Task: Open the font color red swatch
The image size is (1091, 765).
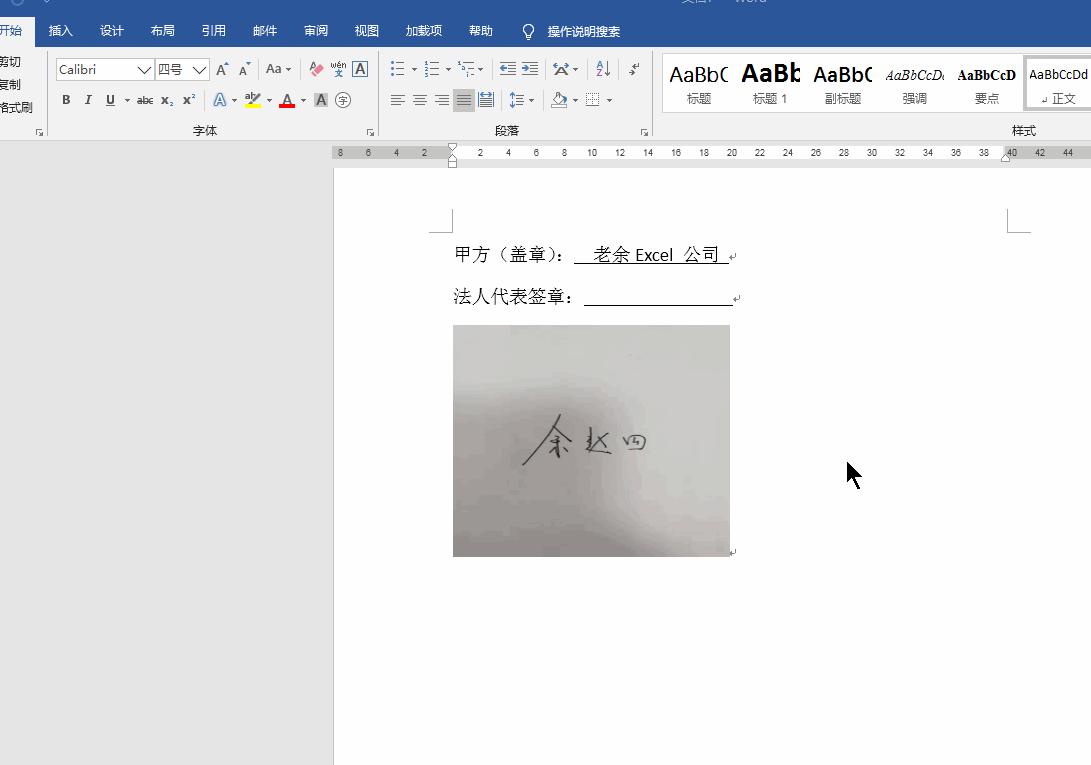Action: [287, 100]
